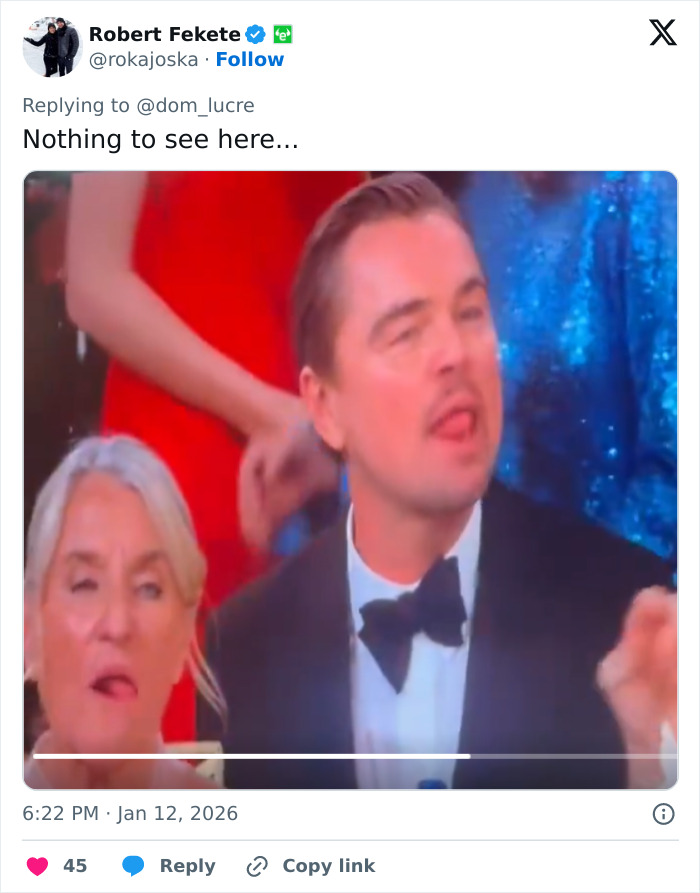Screen dimensions: 700x893
Task: Click the chain link icon beside Copy link
Action: [x=258, y=865]
